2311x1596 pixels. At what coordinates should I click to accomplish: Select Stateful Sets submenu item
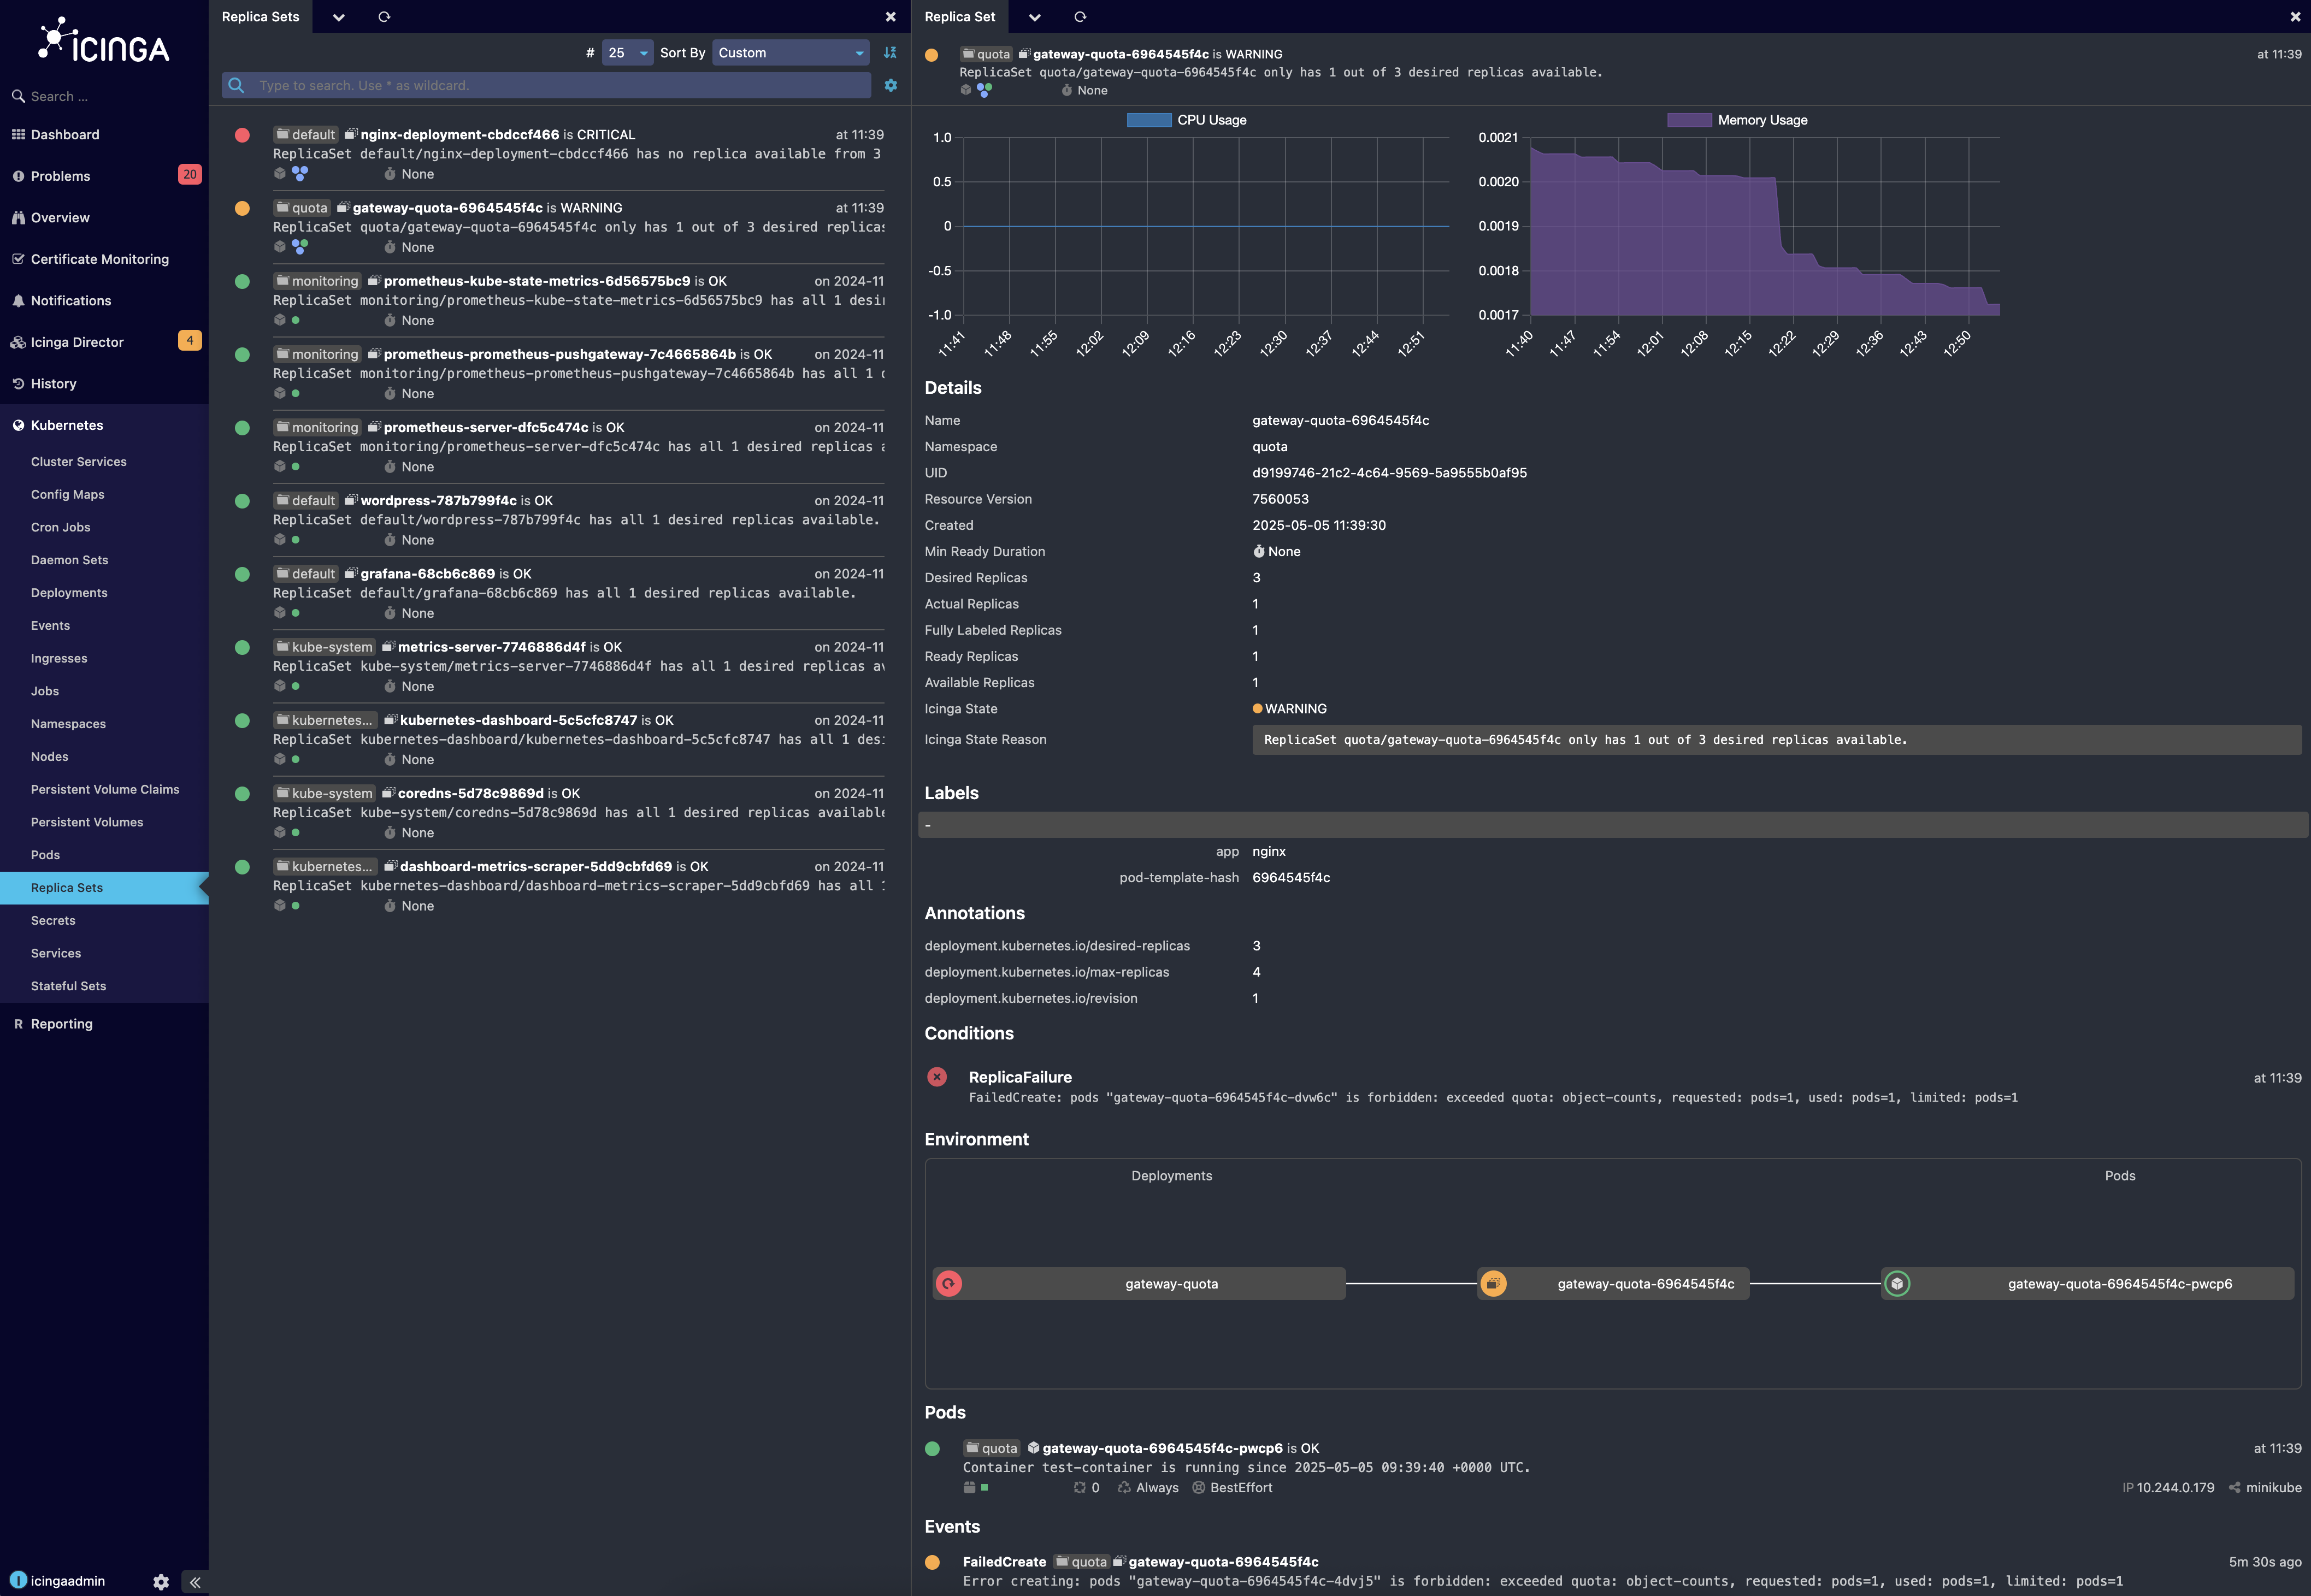click(68, 986)
